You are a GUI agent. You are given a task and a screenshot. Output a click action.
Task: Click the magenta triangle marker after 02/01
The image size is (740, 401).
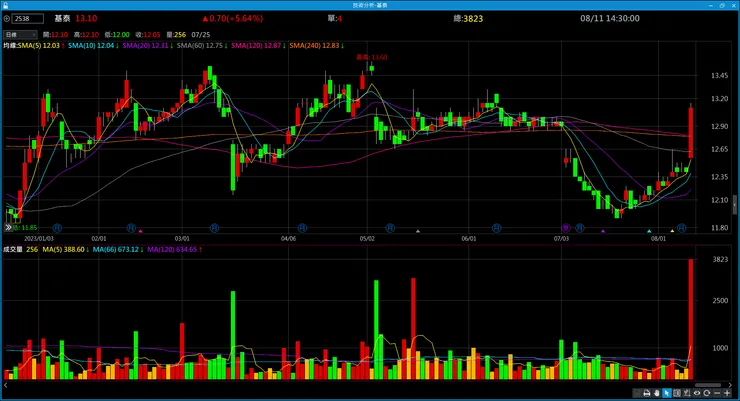pyautogui.click(x=141, y=231)
